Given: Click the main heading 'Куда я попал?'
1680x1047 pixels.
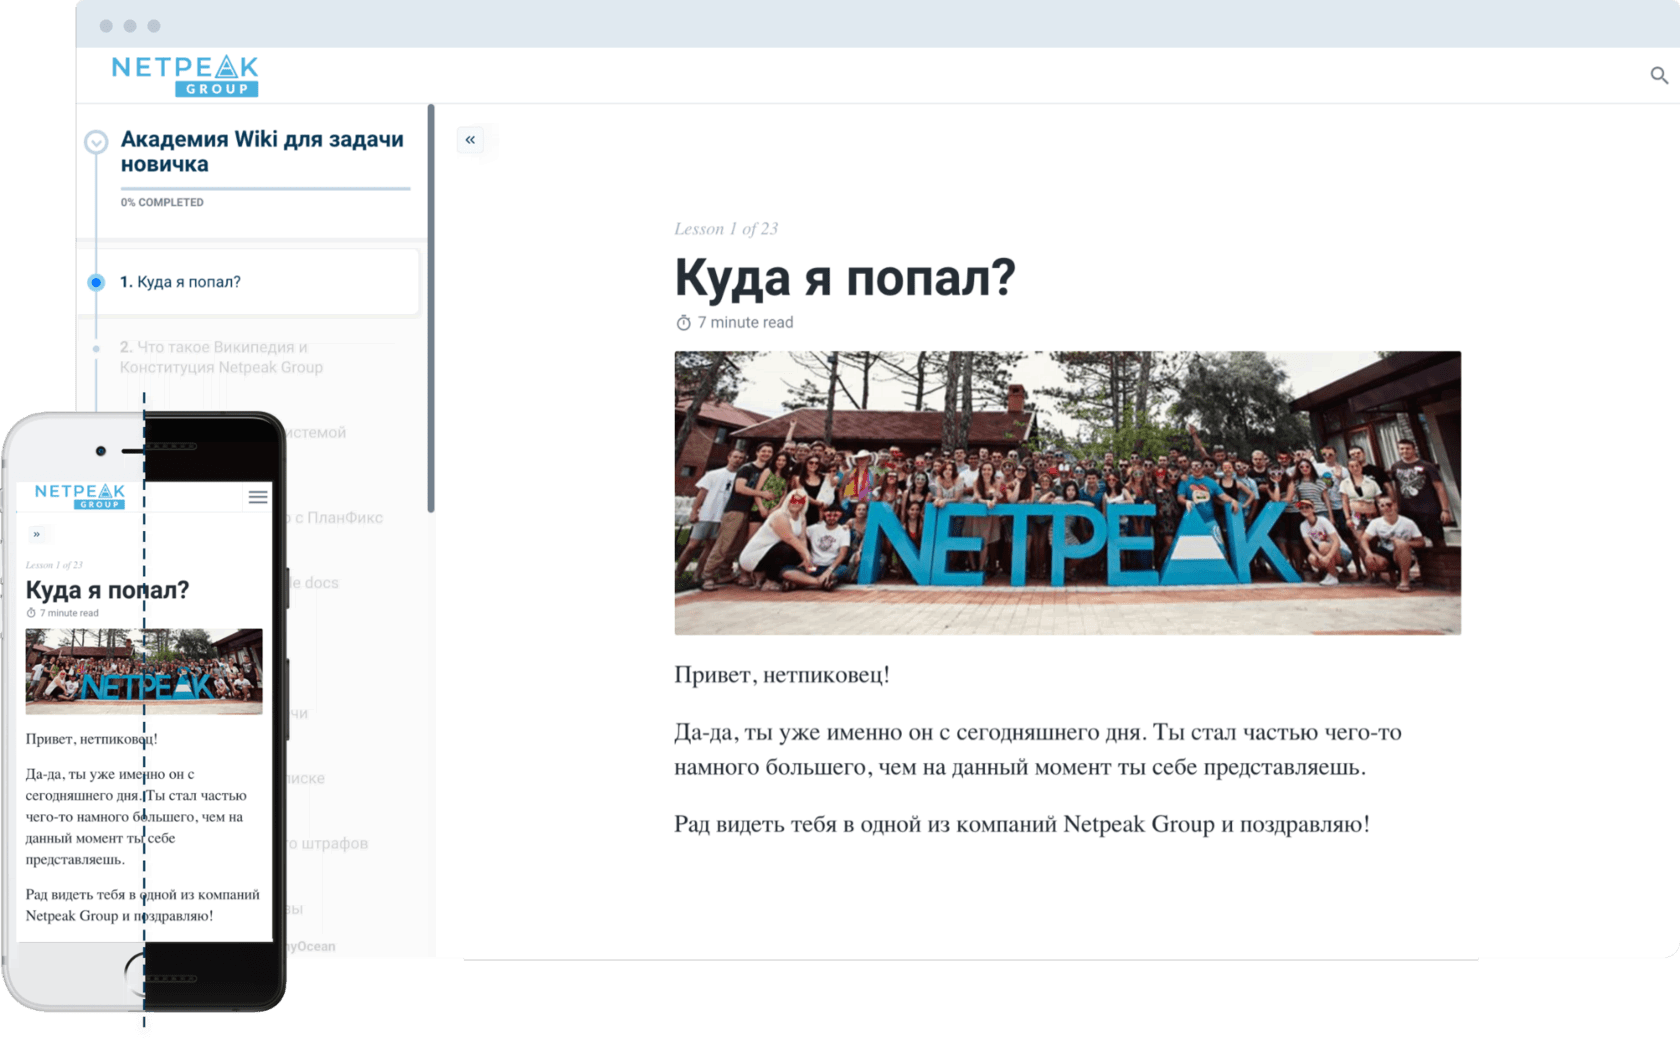Looking at the screenshot, I should click(x=845, y=277).
